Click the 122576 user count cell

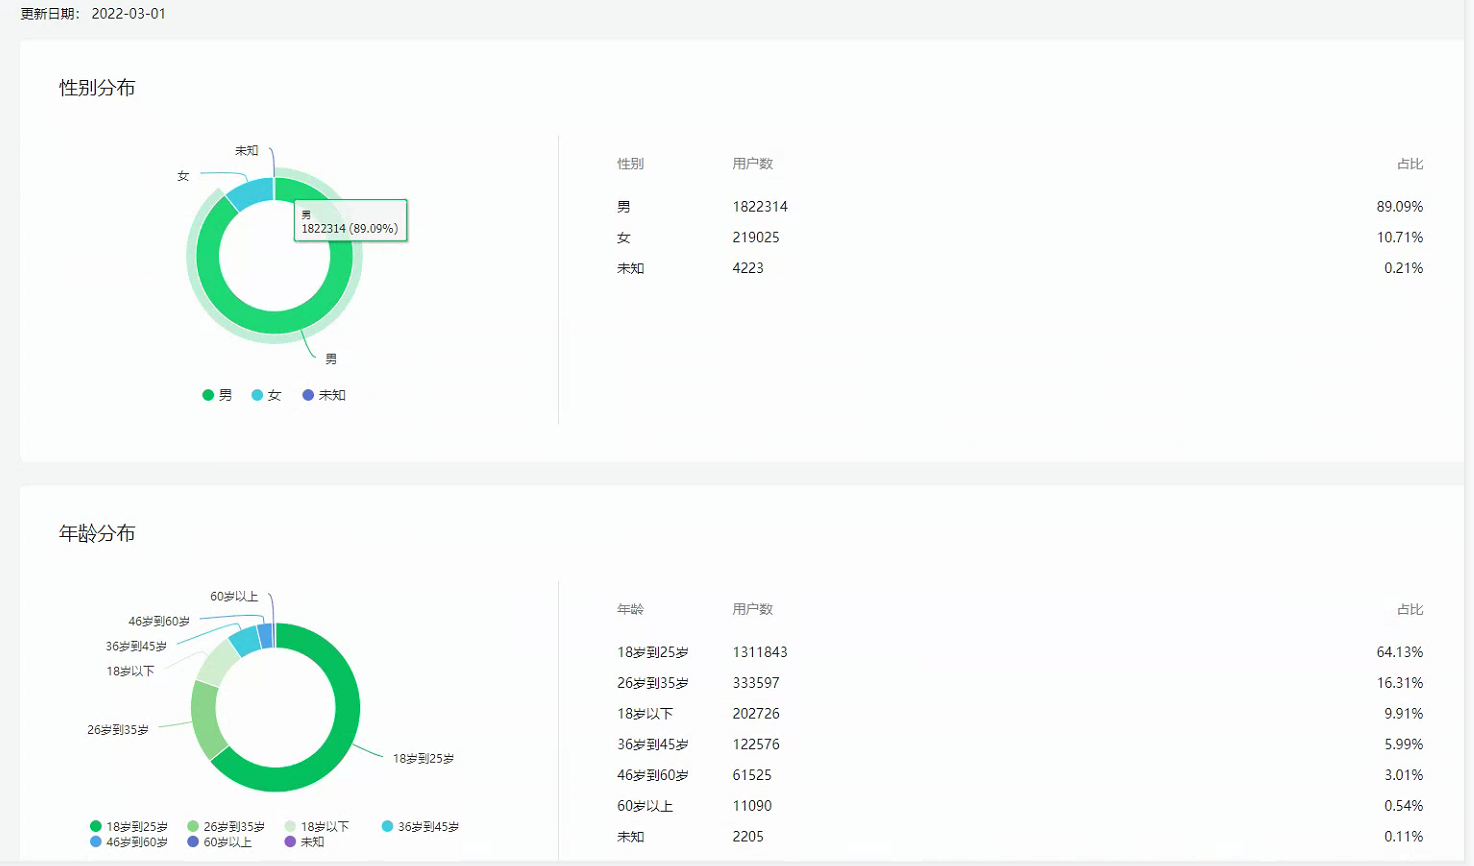coord(756,744)
